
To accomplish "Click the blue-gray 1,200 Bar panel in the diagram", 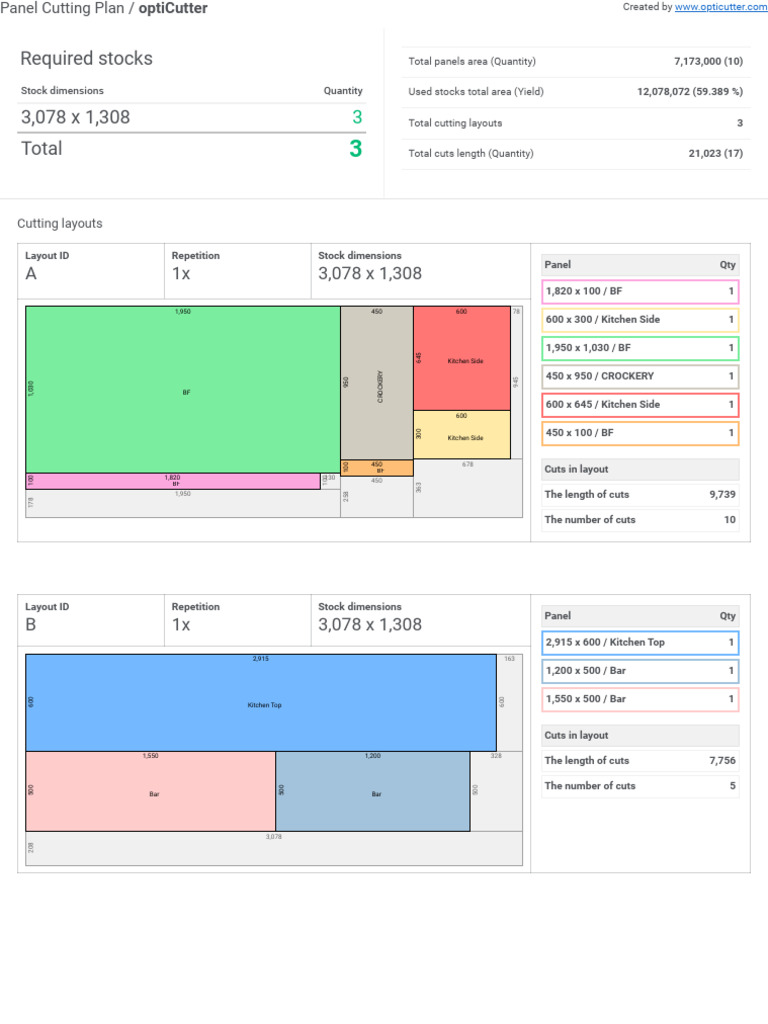I will click(x=373, y=792).
